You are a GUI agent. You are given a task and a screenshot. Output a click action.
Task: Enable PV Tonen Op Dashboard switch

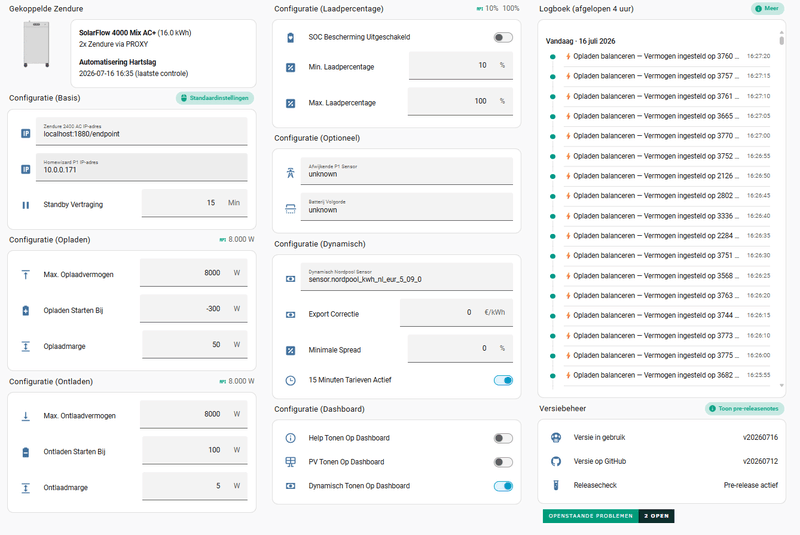point(503,462)
